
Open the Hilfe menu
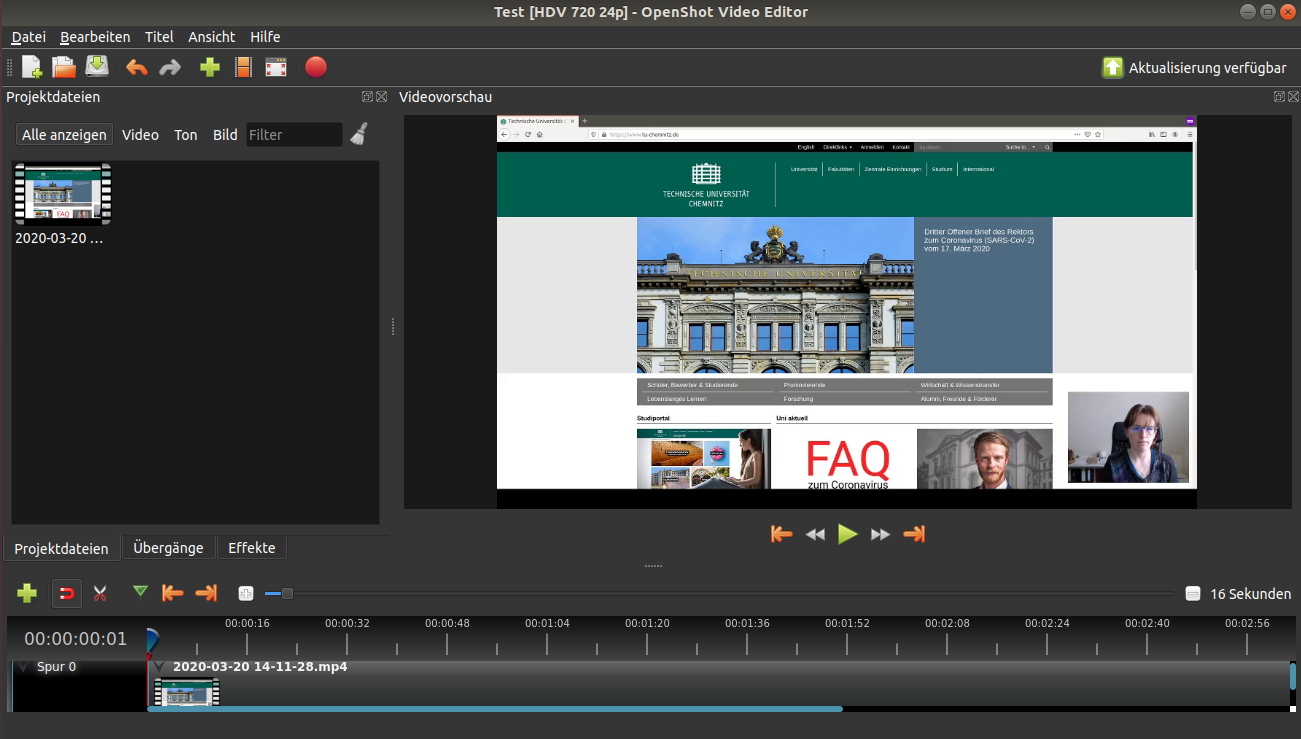pyautogui.click(x=265, y=37)
